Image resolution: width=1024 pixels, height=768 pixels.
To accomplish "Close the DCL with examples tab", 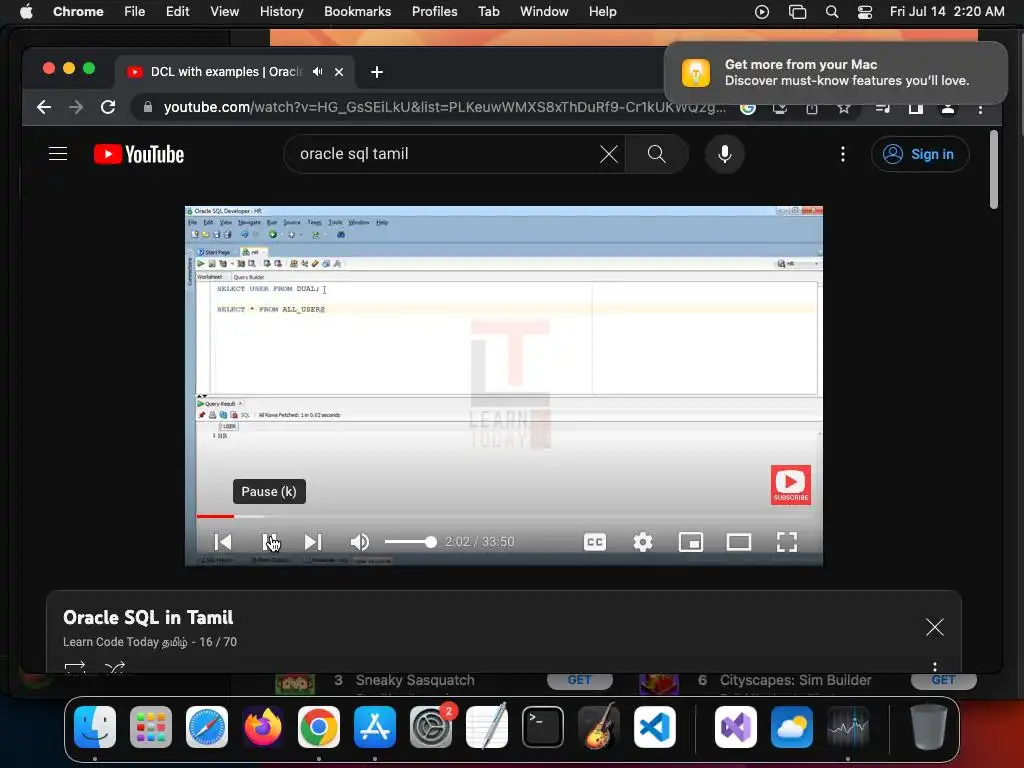I will [339, 72].
